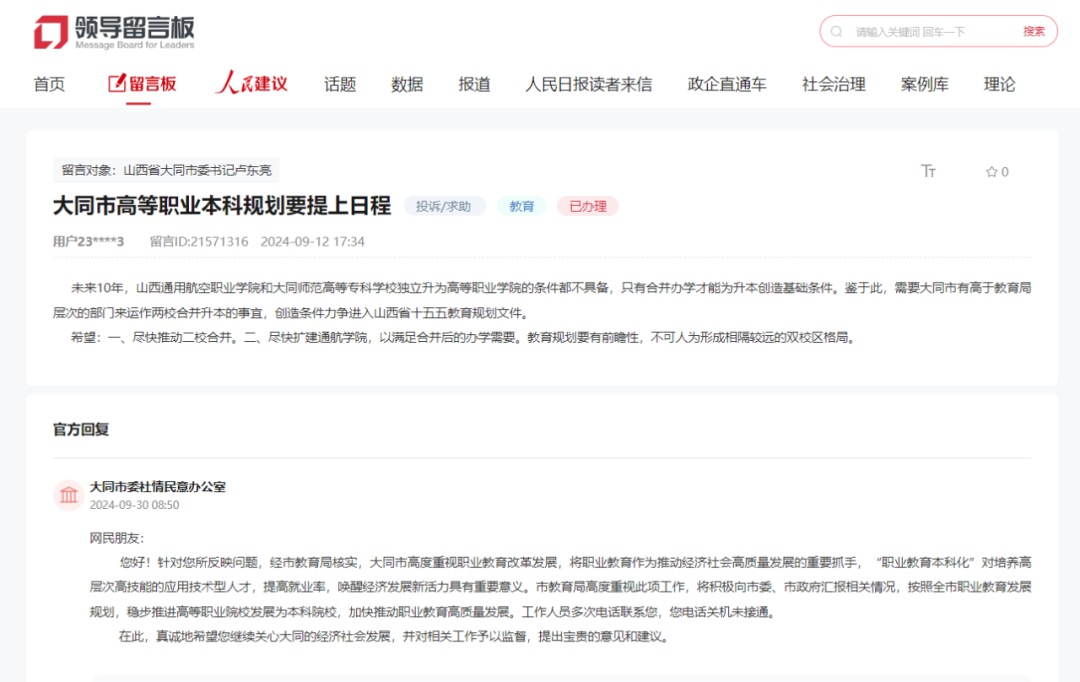This screenshot has width=1080, height=682.
Task: Click the magnifier icon in search bar
Action: pos(836,31)
